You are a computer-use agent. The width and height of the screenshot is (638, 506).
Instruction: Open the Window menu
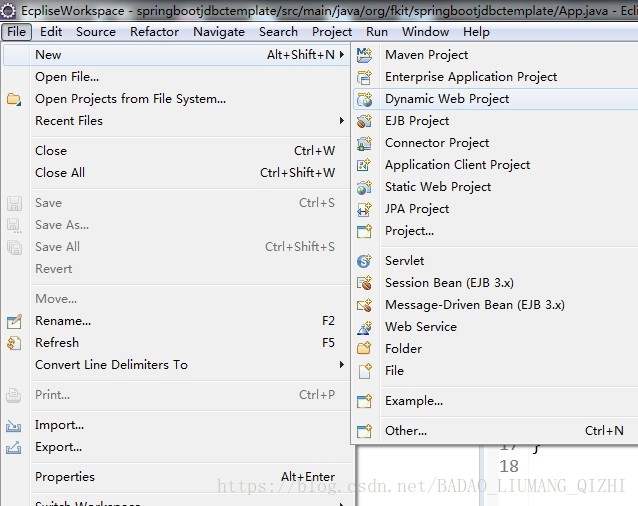(x=425, y=32)
